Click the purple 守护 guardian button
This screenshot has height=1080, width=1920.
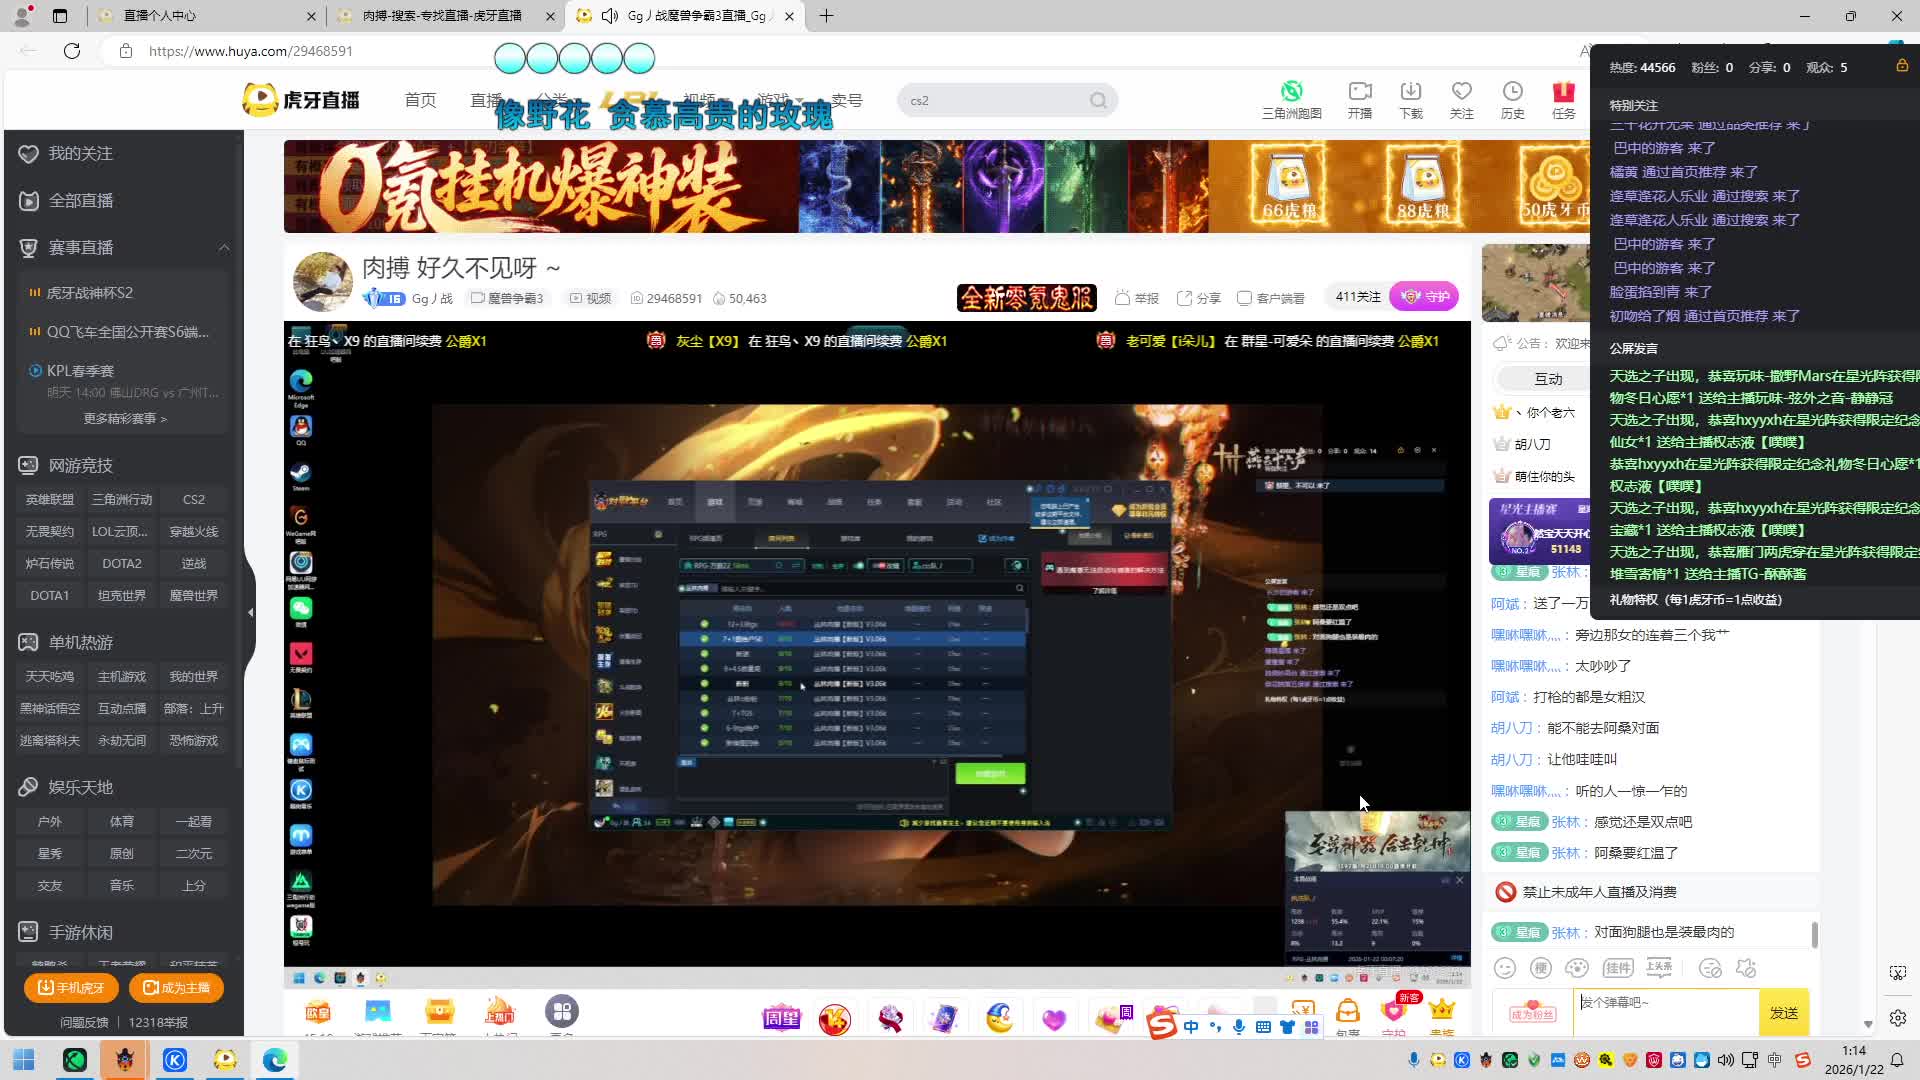pos(1425,297)
